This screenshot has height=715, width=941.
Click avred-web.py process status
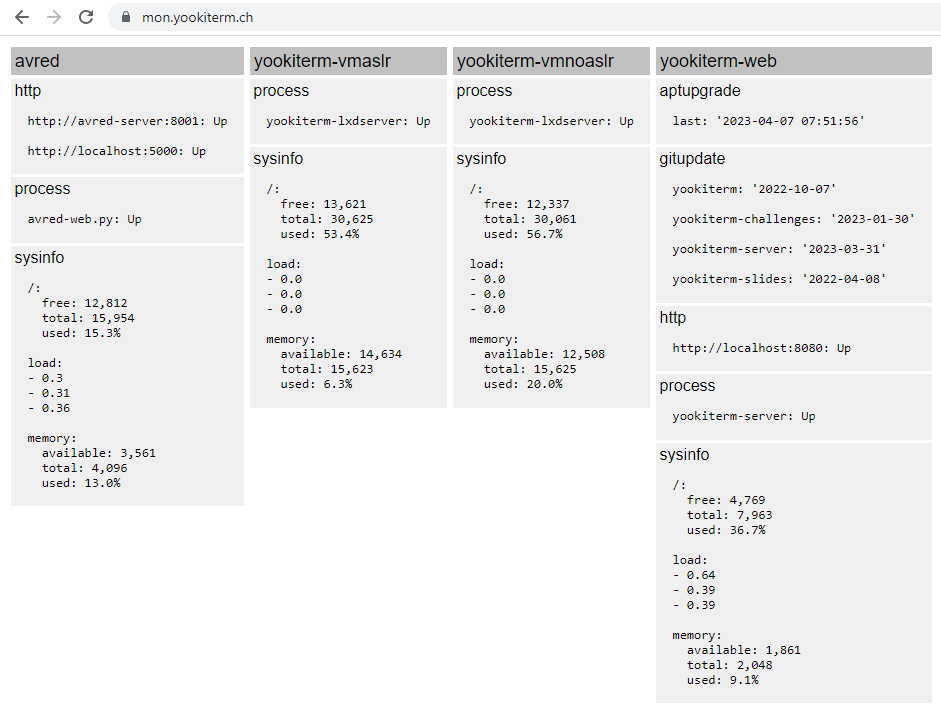tap(85, 219)
